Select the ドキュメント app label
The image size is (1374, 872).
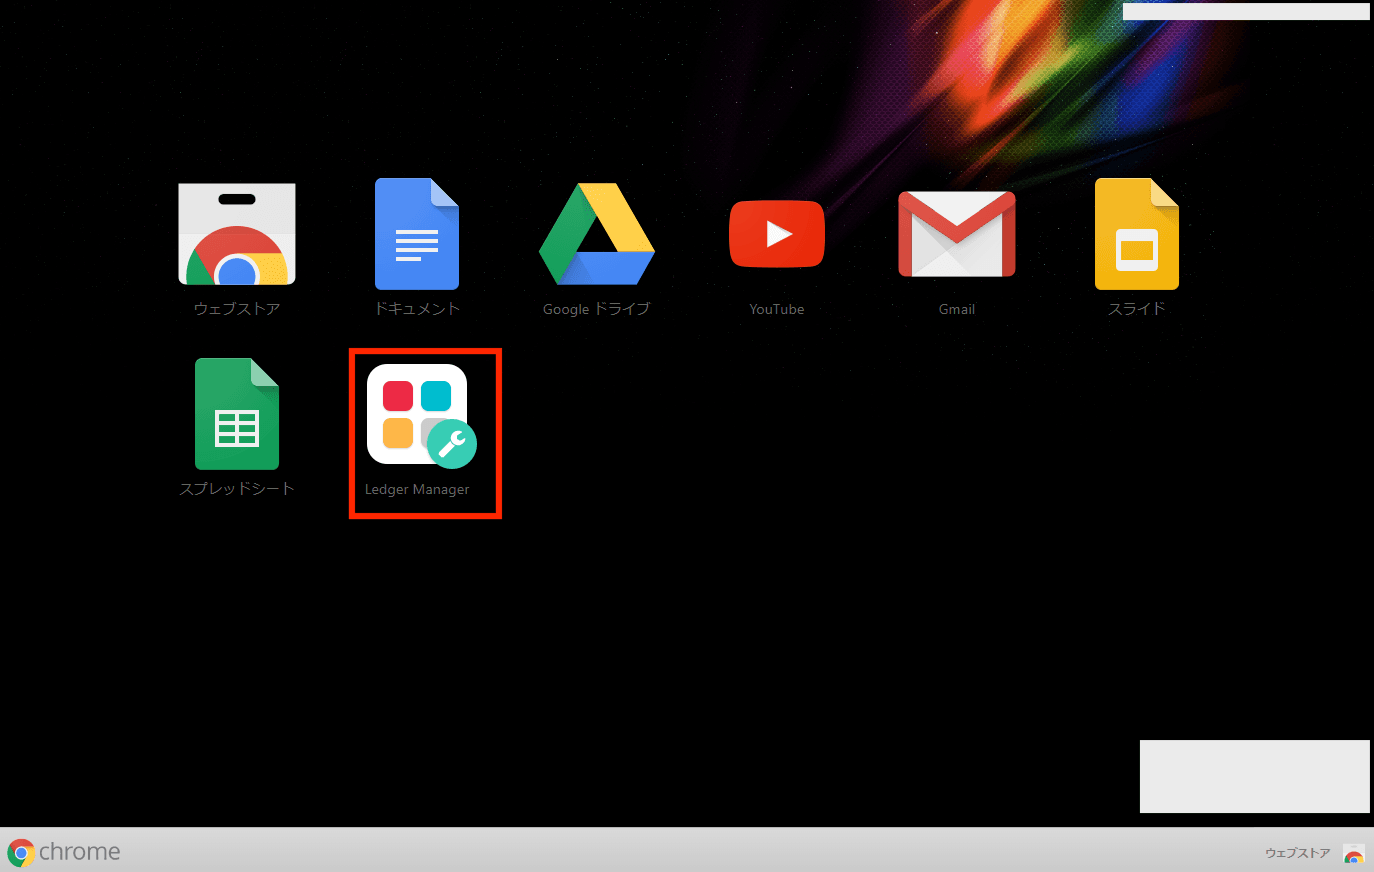[x=417, y=309]
